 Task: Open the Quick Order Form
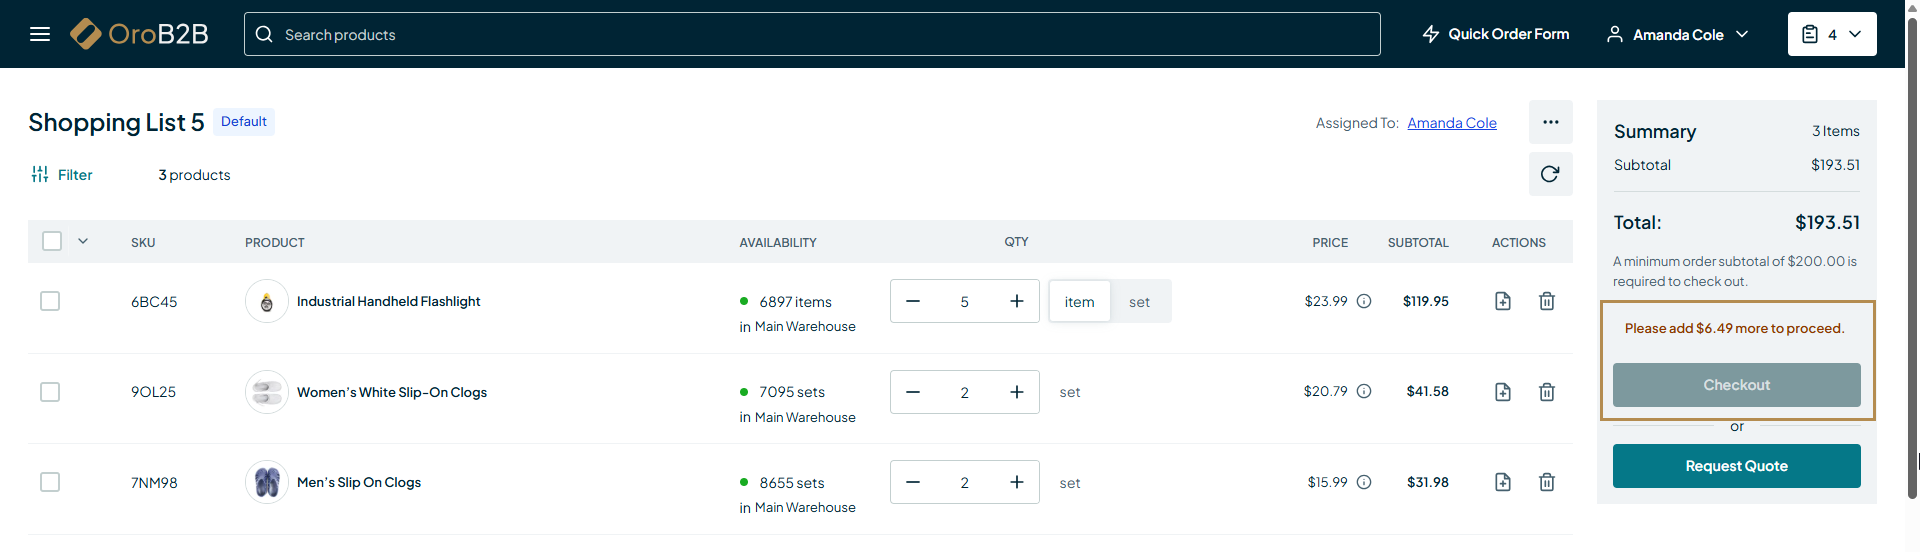click(x=1496, y=34)
